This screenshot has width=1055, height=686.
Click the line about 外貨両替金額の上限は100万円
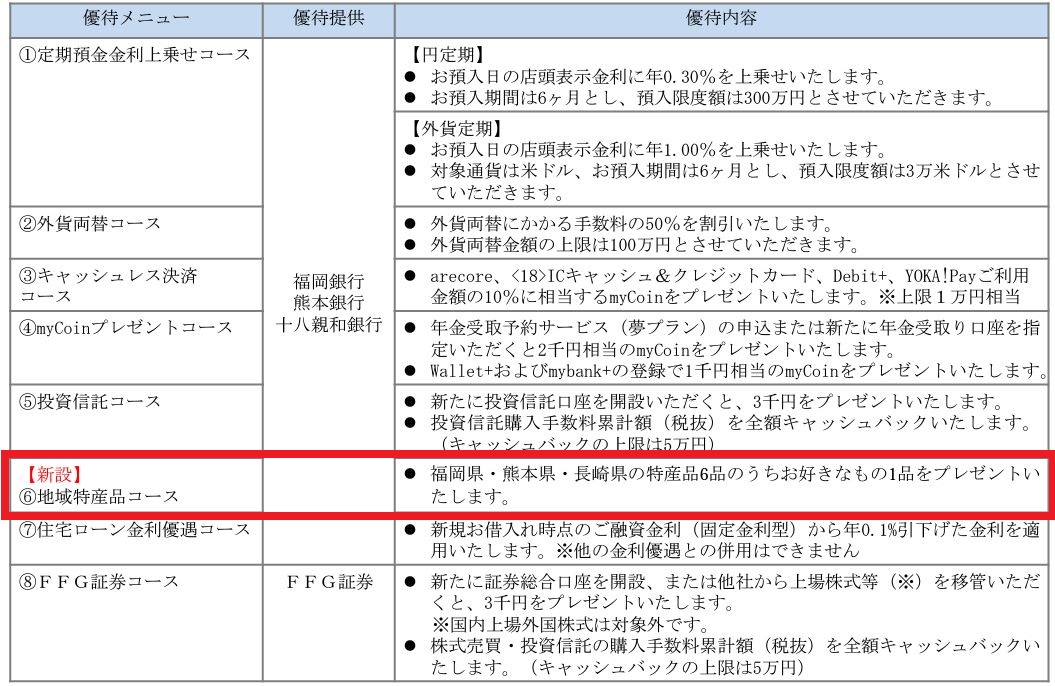645,244
